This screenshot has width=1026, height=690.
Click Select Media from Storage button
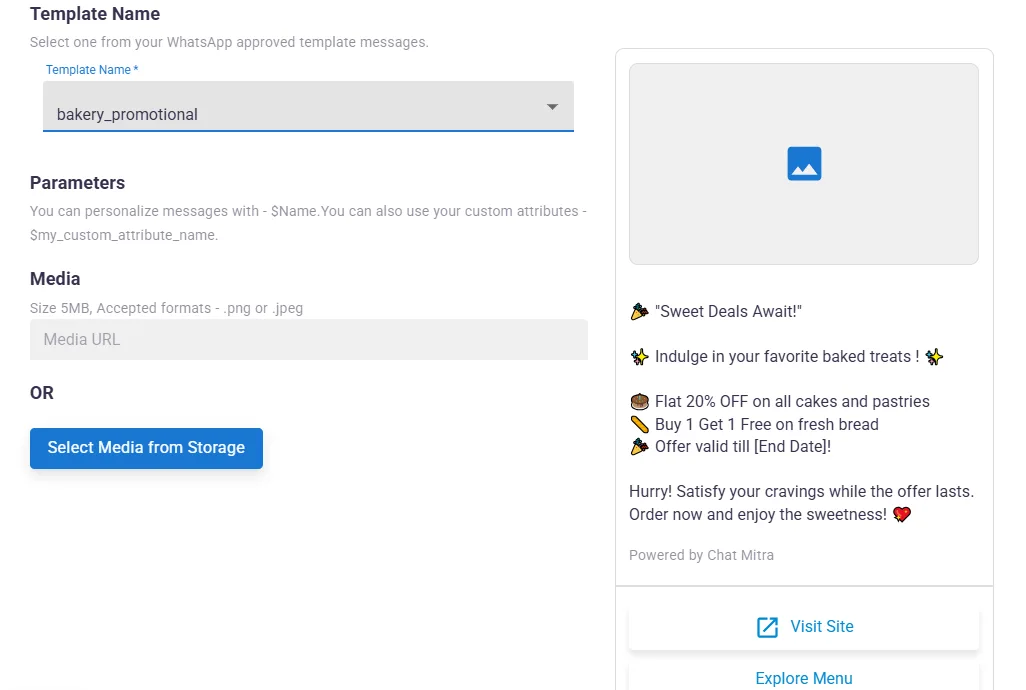[x=147, y=448]
